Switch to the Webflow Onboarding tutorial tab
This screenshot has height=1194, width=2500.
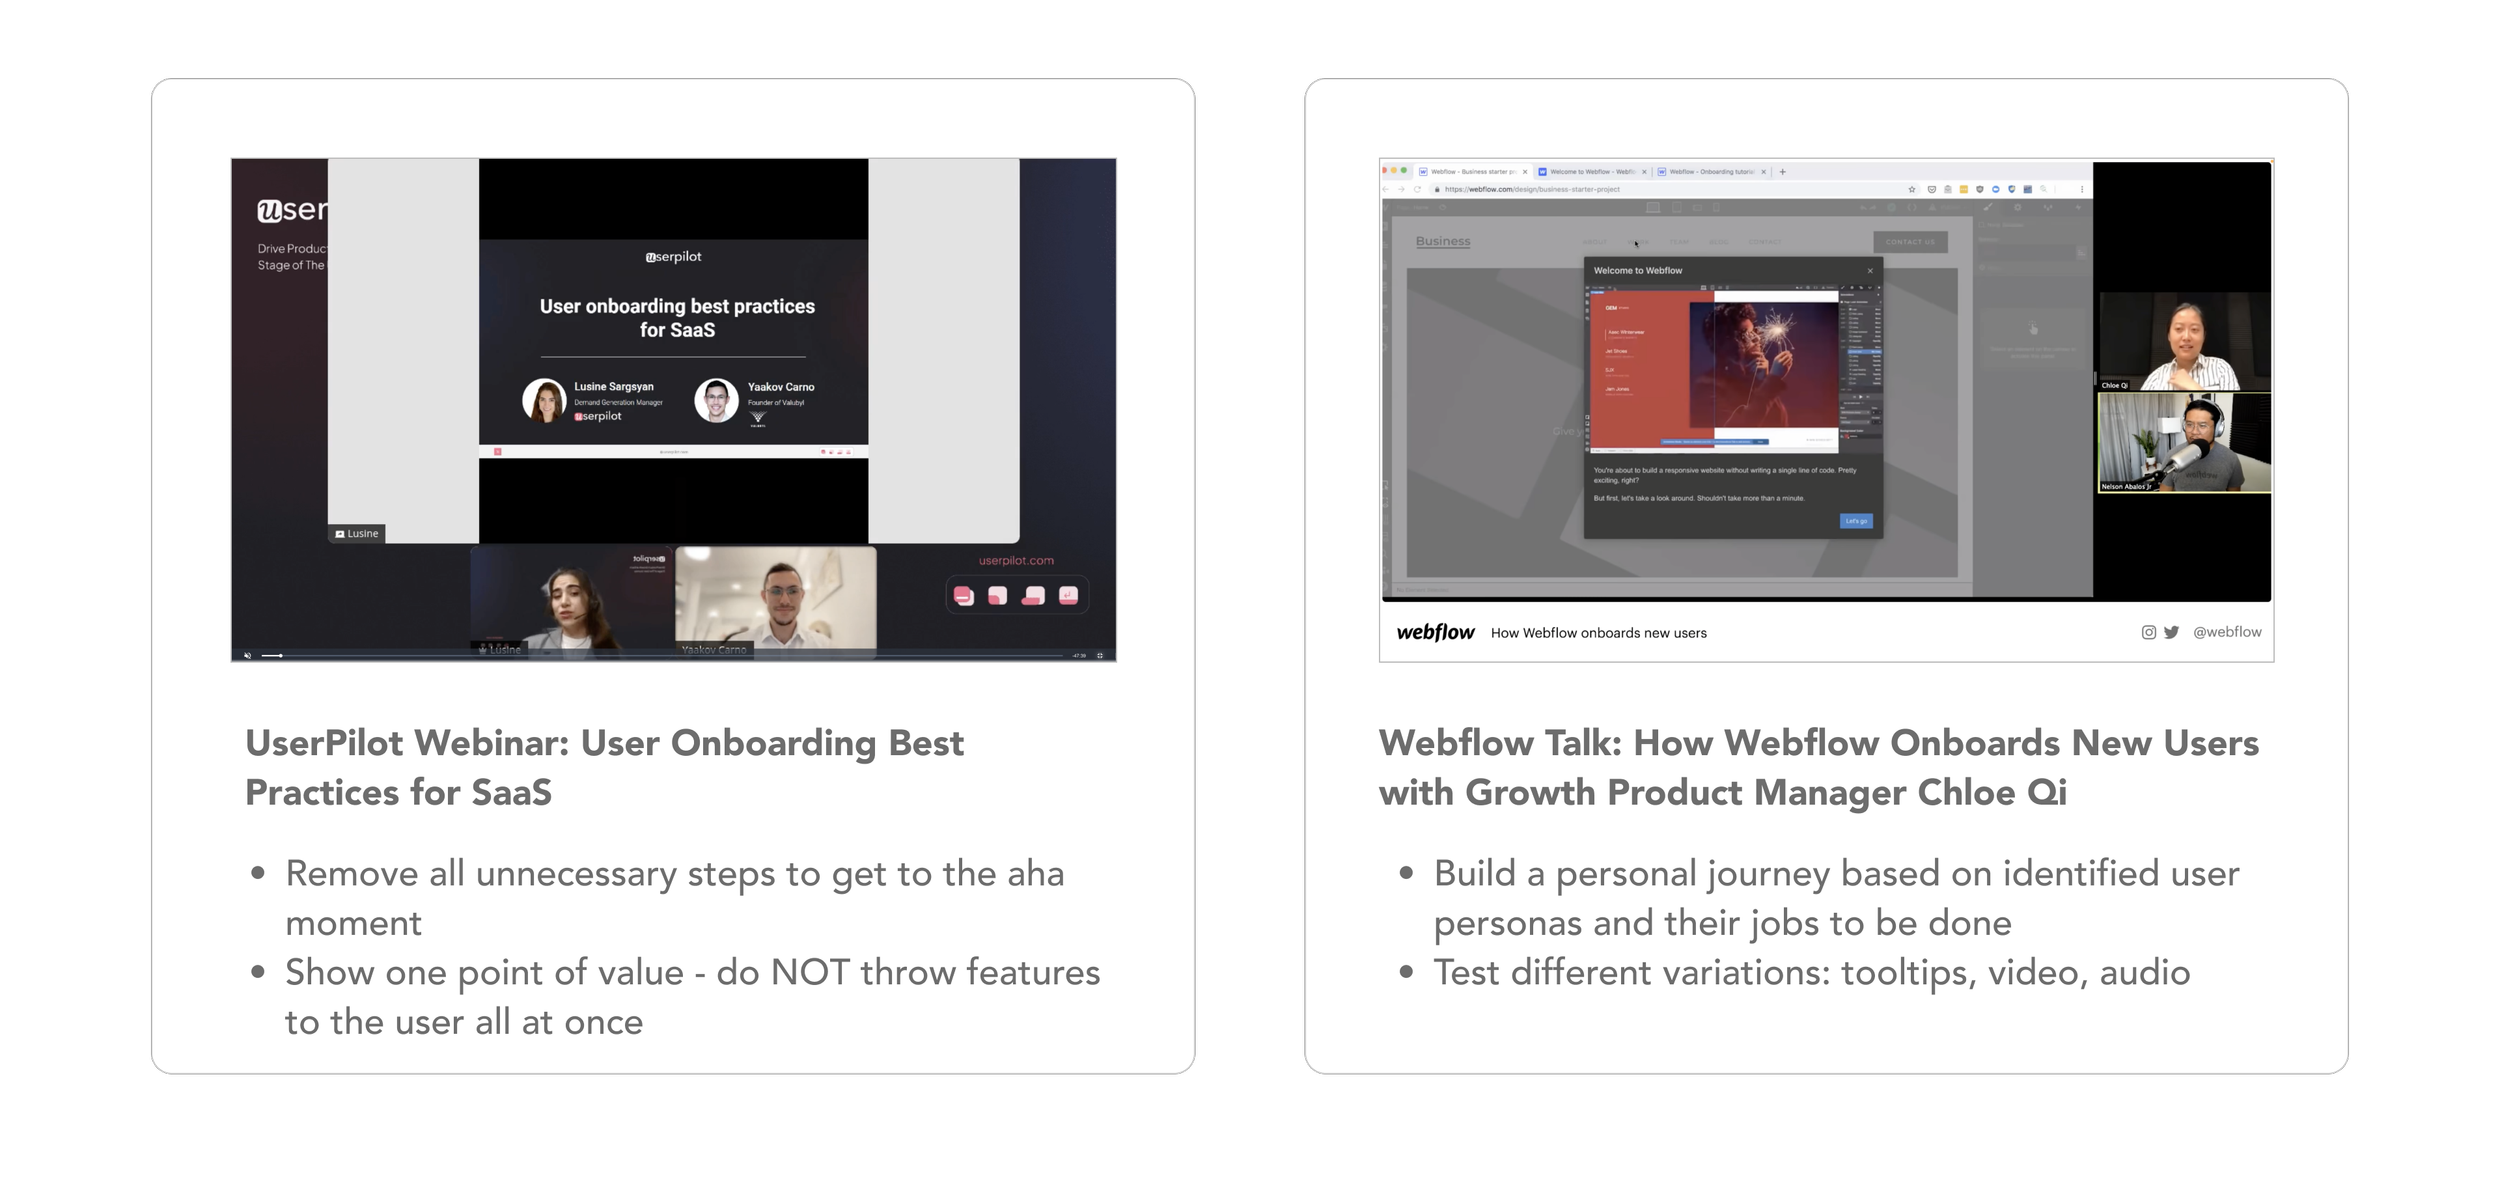click(x=1711, y=172)
